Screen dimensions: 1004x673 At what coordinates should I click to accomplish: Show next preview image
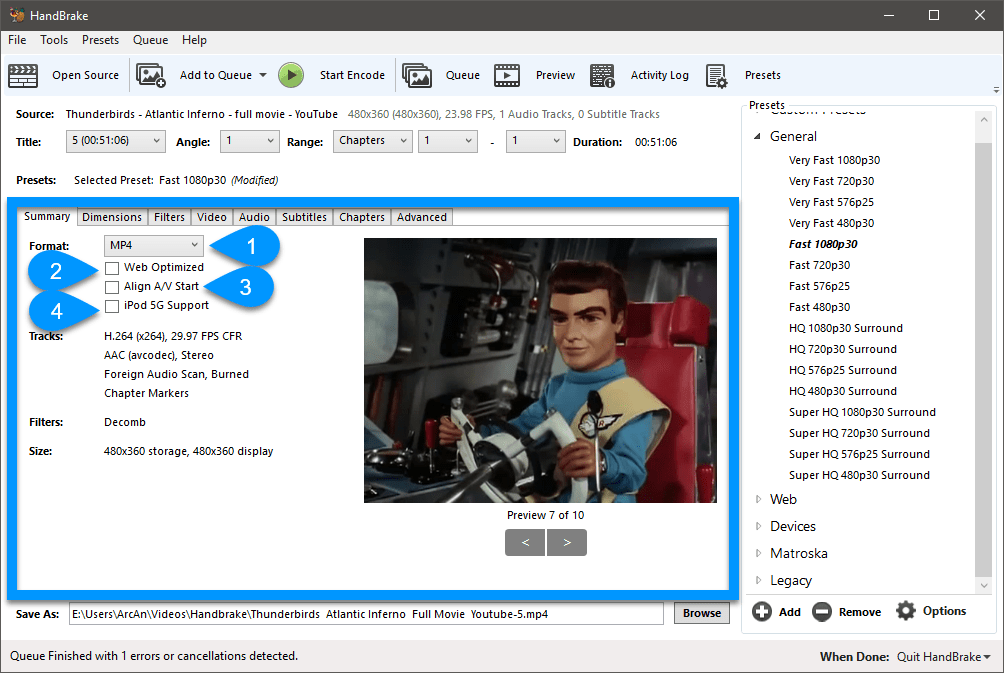point(567,542)
